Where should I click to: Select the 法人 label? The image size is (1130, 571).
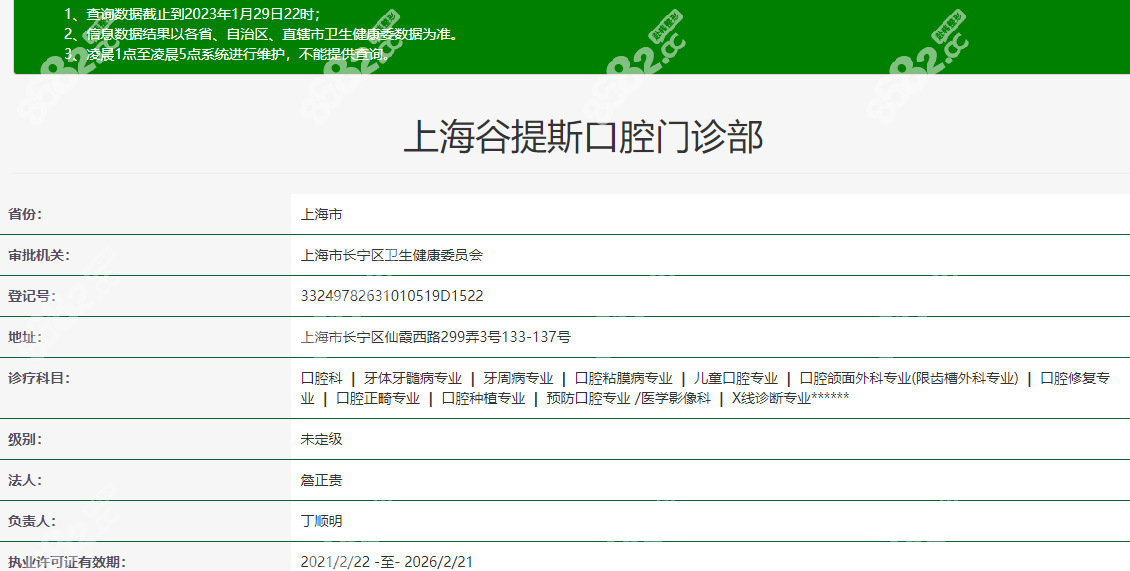point(25,481)
